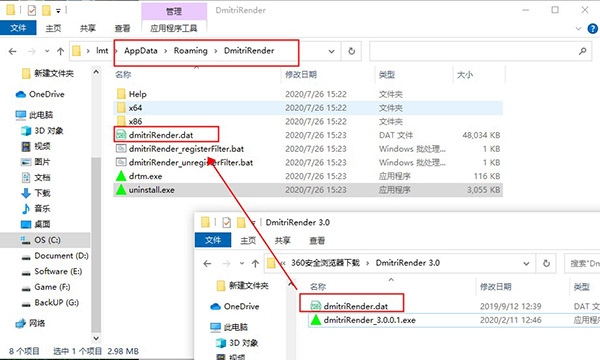
Task: Refresh the DmitriRender folder view
Action: [351, 51]
